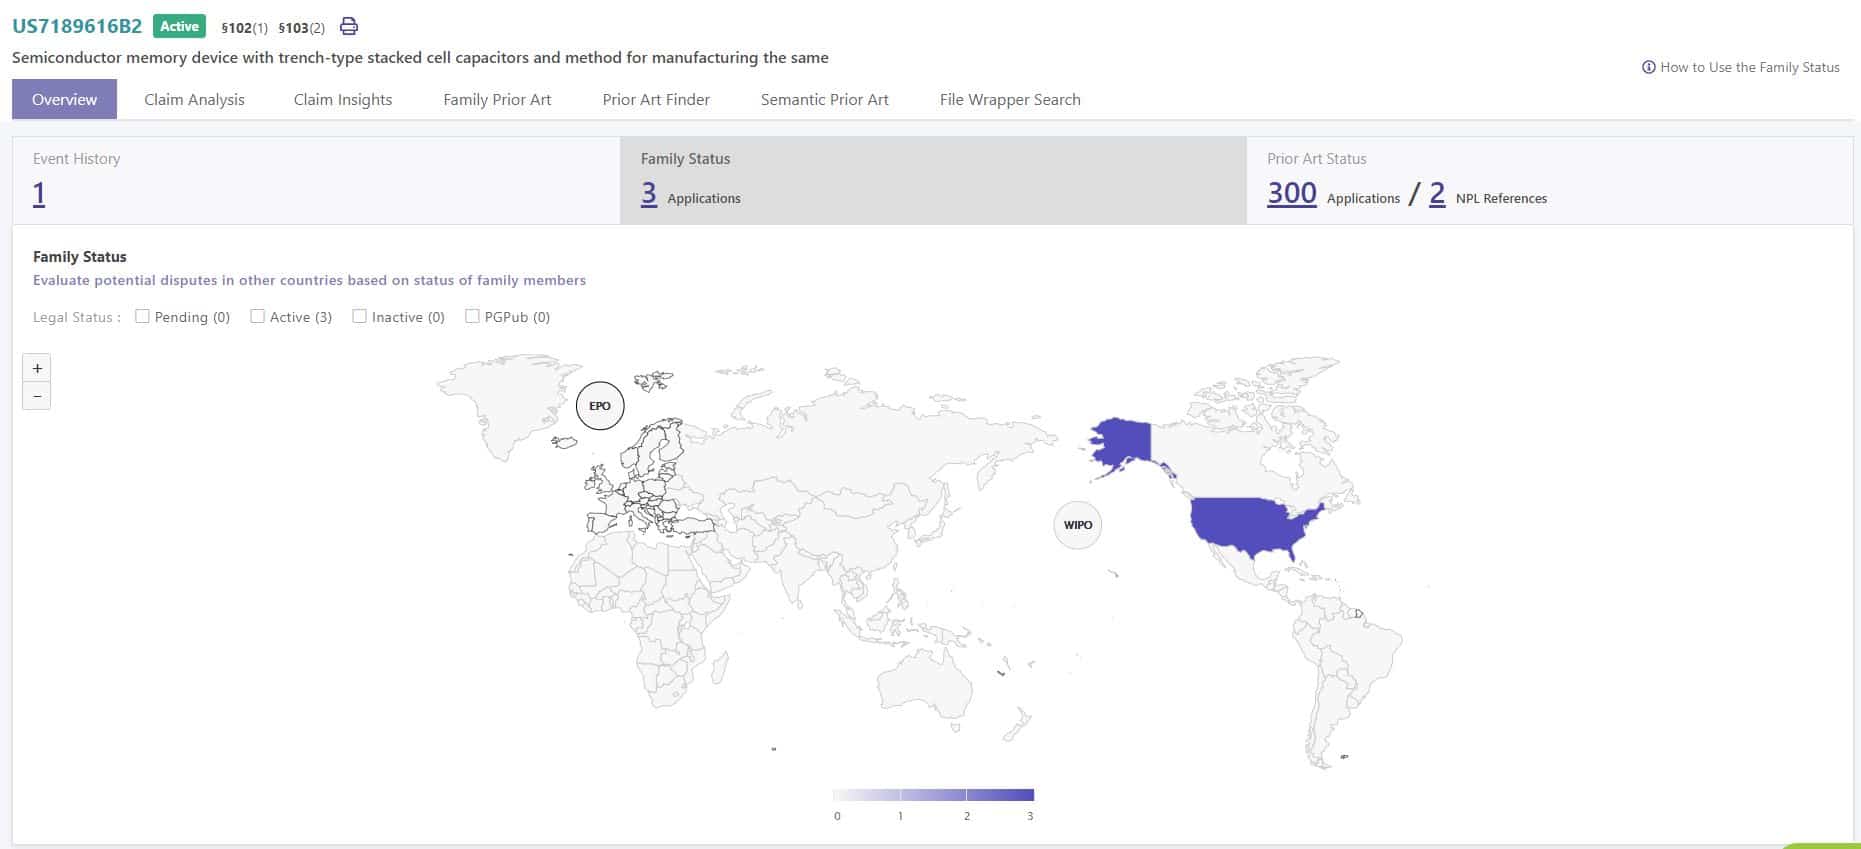Zoom out the map with minus button
The image size is (1861, 849).
click(x=37, y=396)
